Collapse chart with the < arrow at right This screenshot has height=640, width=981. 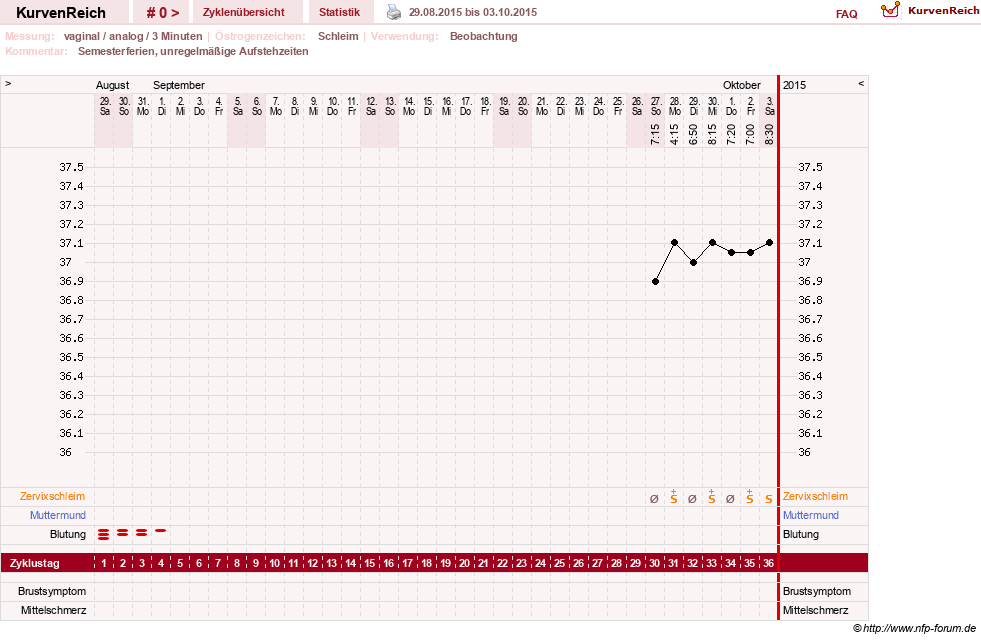tap(861, 83)
